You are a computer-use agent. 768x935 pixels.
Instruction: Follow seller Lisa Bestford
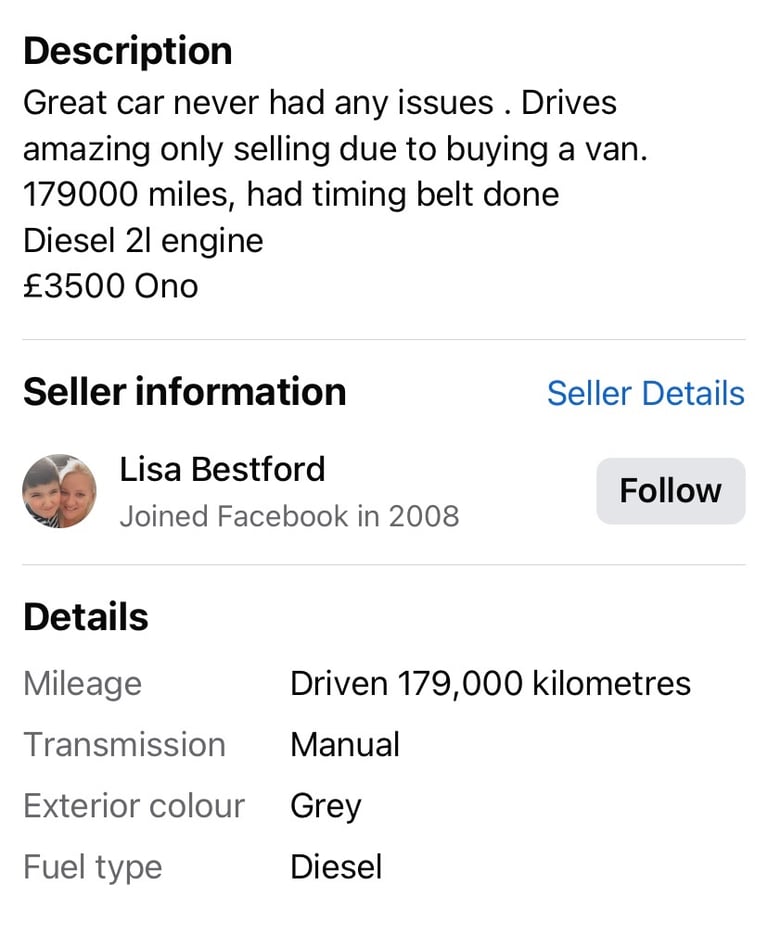click(671, 491)
